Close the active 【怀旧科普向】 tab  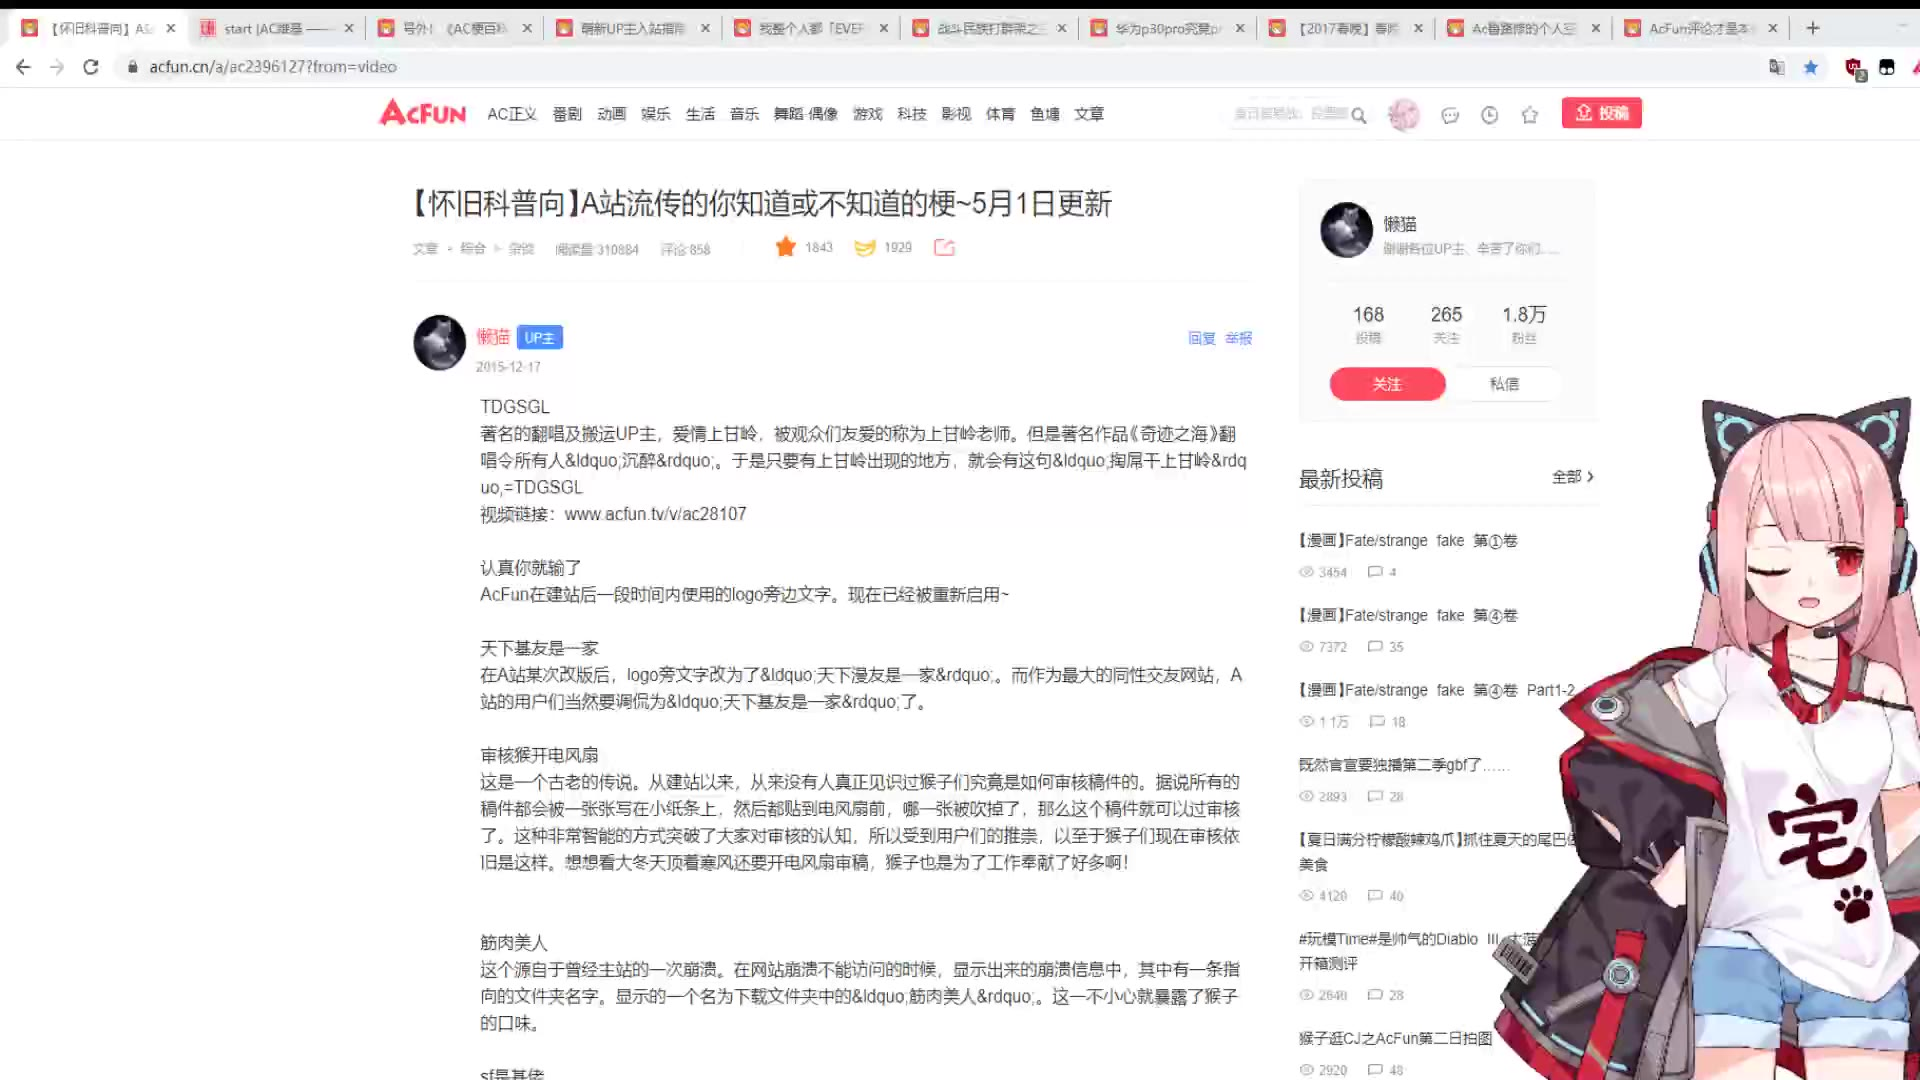(x=171, y=28)
